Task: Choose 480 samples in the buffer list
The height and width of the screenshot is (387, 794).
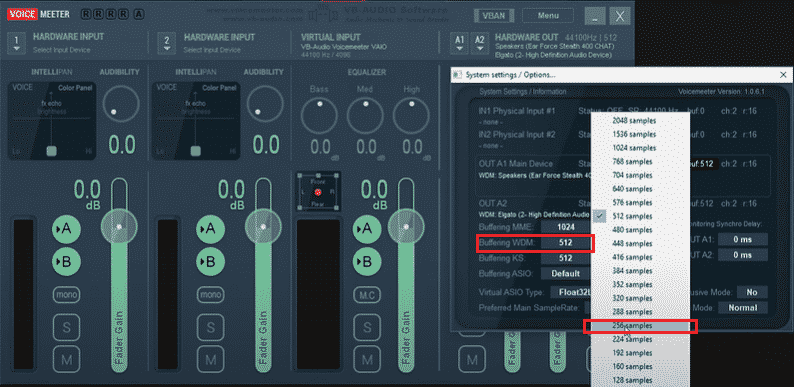Action: click(641, 229)
